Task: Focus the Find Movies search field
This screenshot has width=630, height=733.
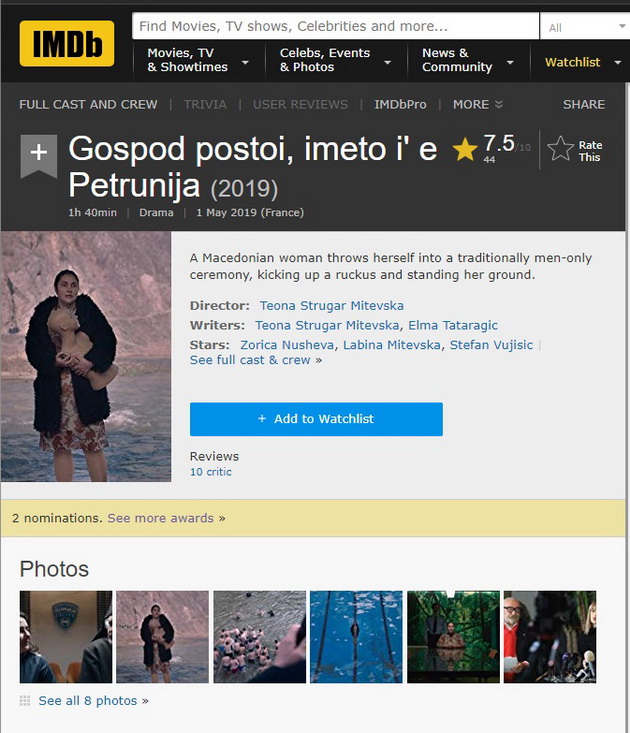Action: pyautogui.click(x=335, y=26)
